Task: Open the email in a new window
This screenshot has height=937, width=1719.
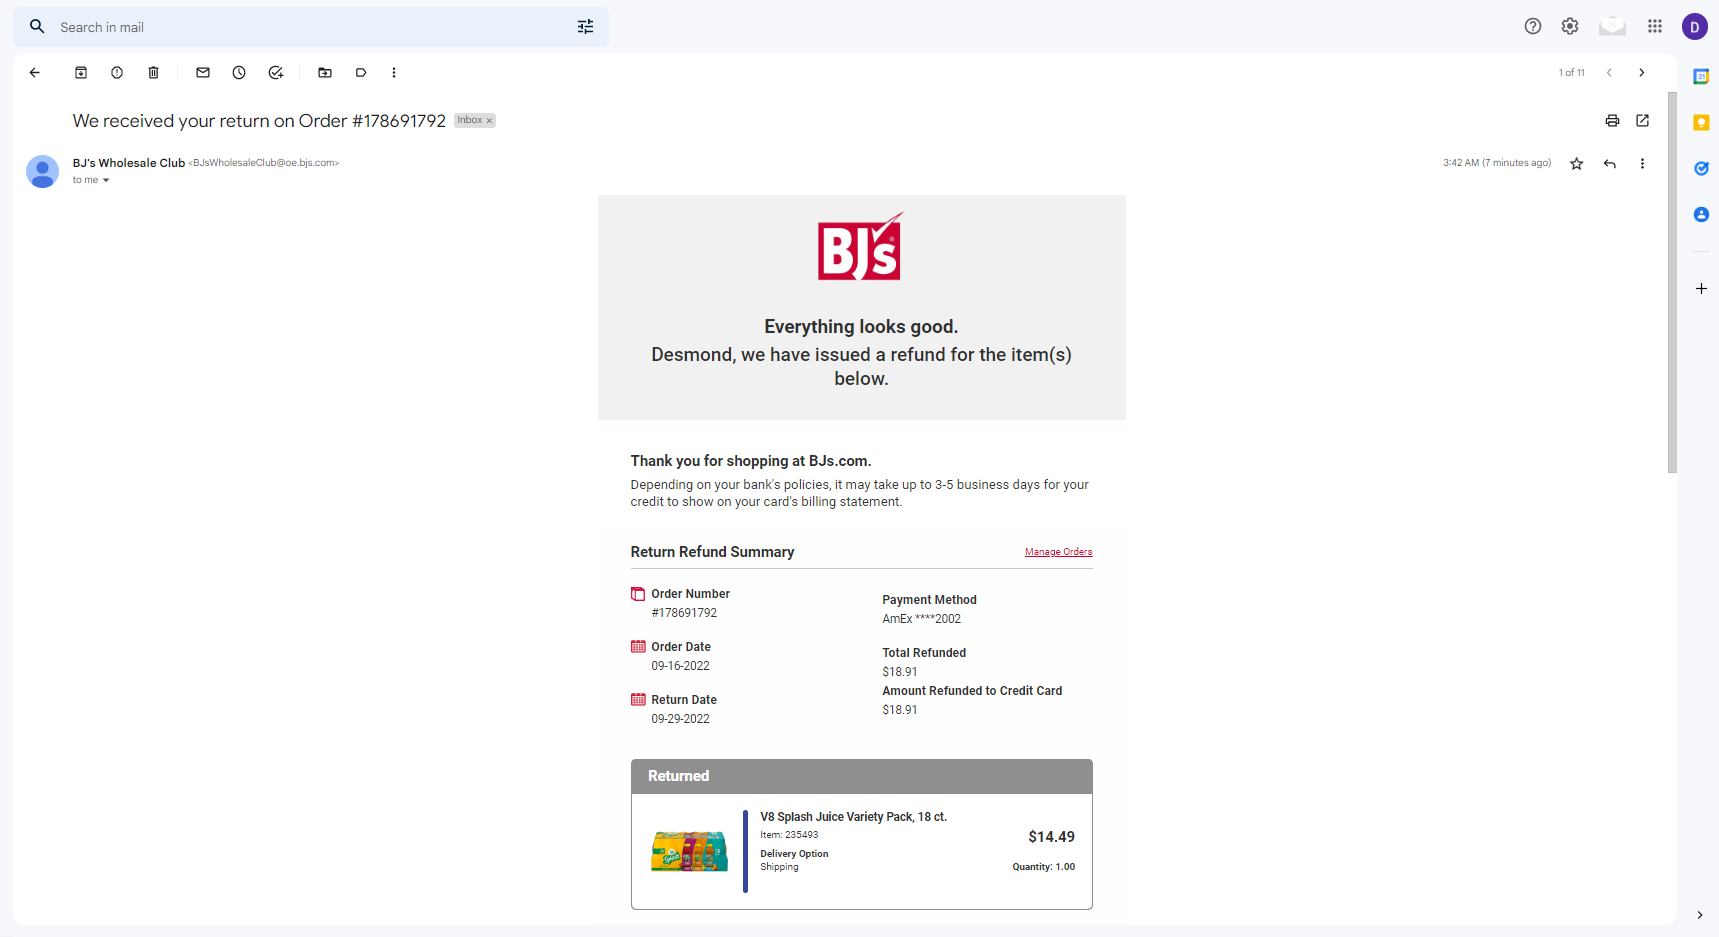Action: coord(1642,121)
